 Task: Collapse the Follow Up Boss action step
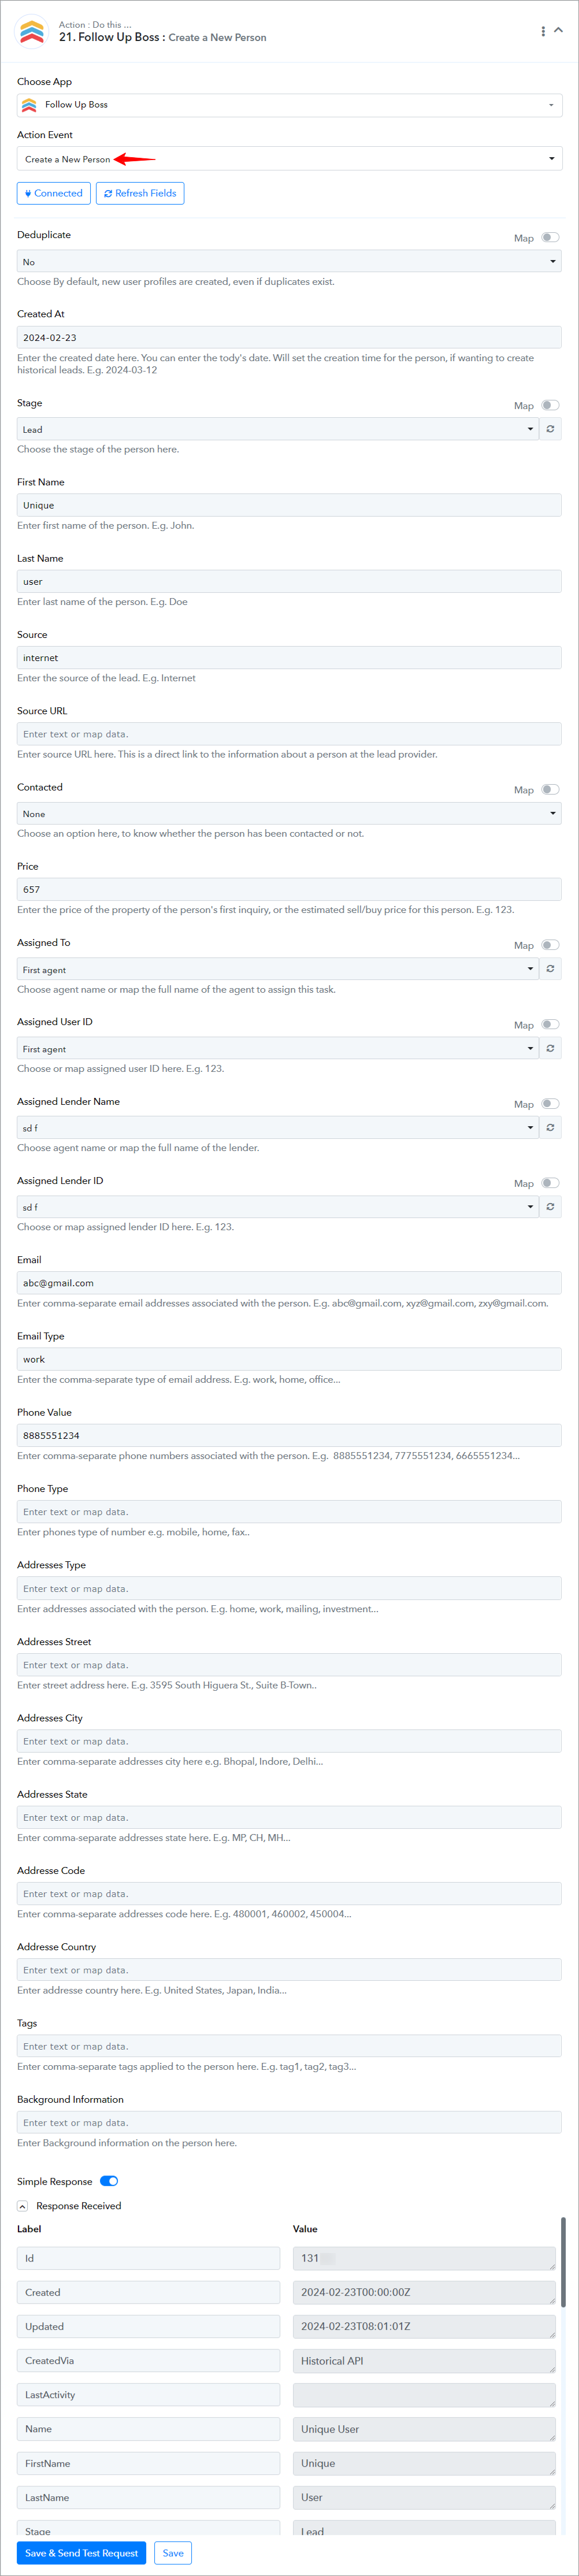(559, 31)
